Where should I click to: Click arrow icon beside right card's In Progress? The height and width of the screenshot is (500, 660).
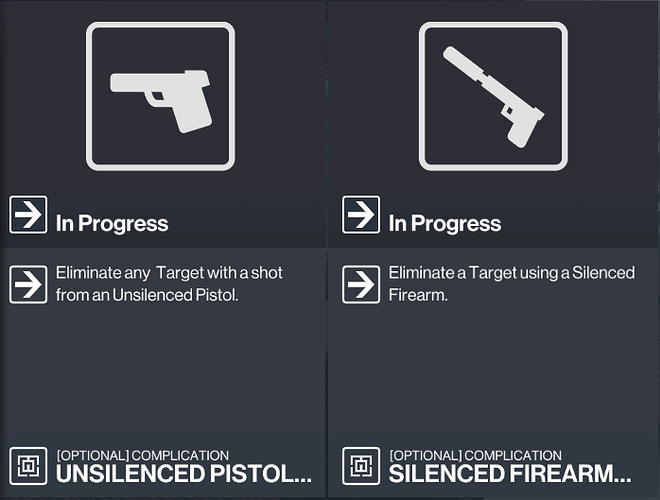361,215
